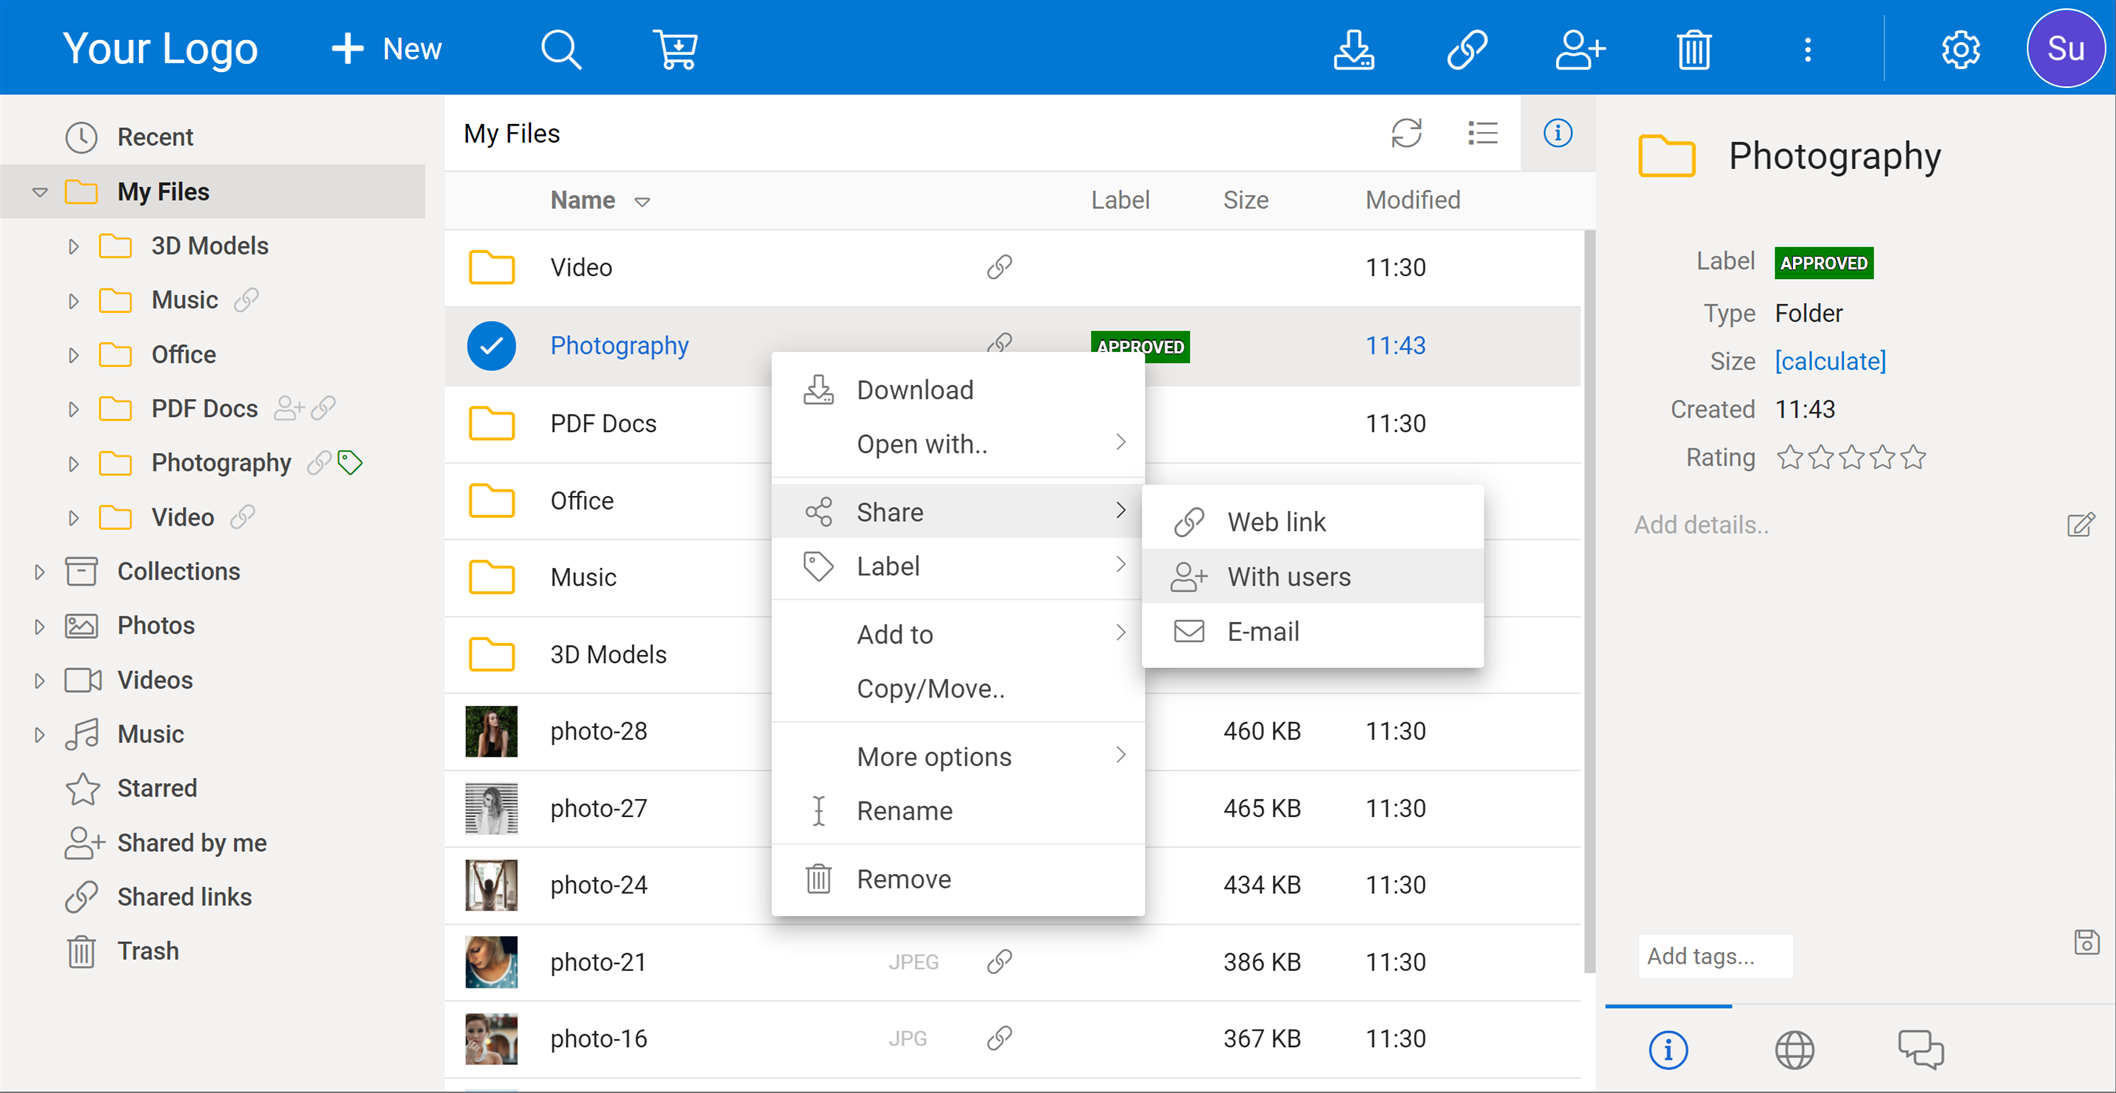The height and width of the screenshot is (1093, 2116).
Task: Click the settings gear icon in top bar
Action: pyautogui.click(x=1960, y=47)
